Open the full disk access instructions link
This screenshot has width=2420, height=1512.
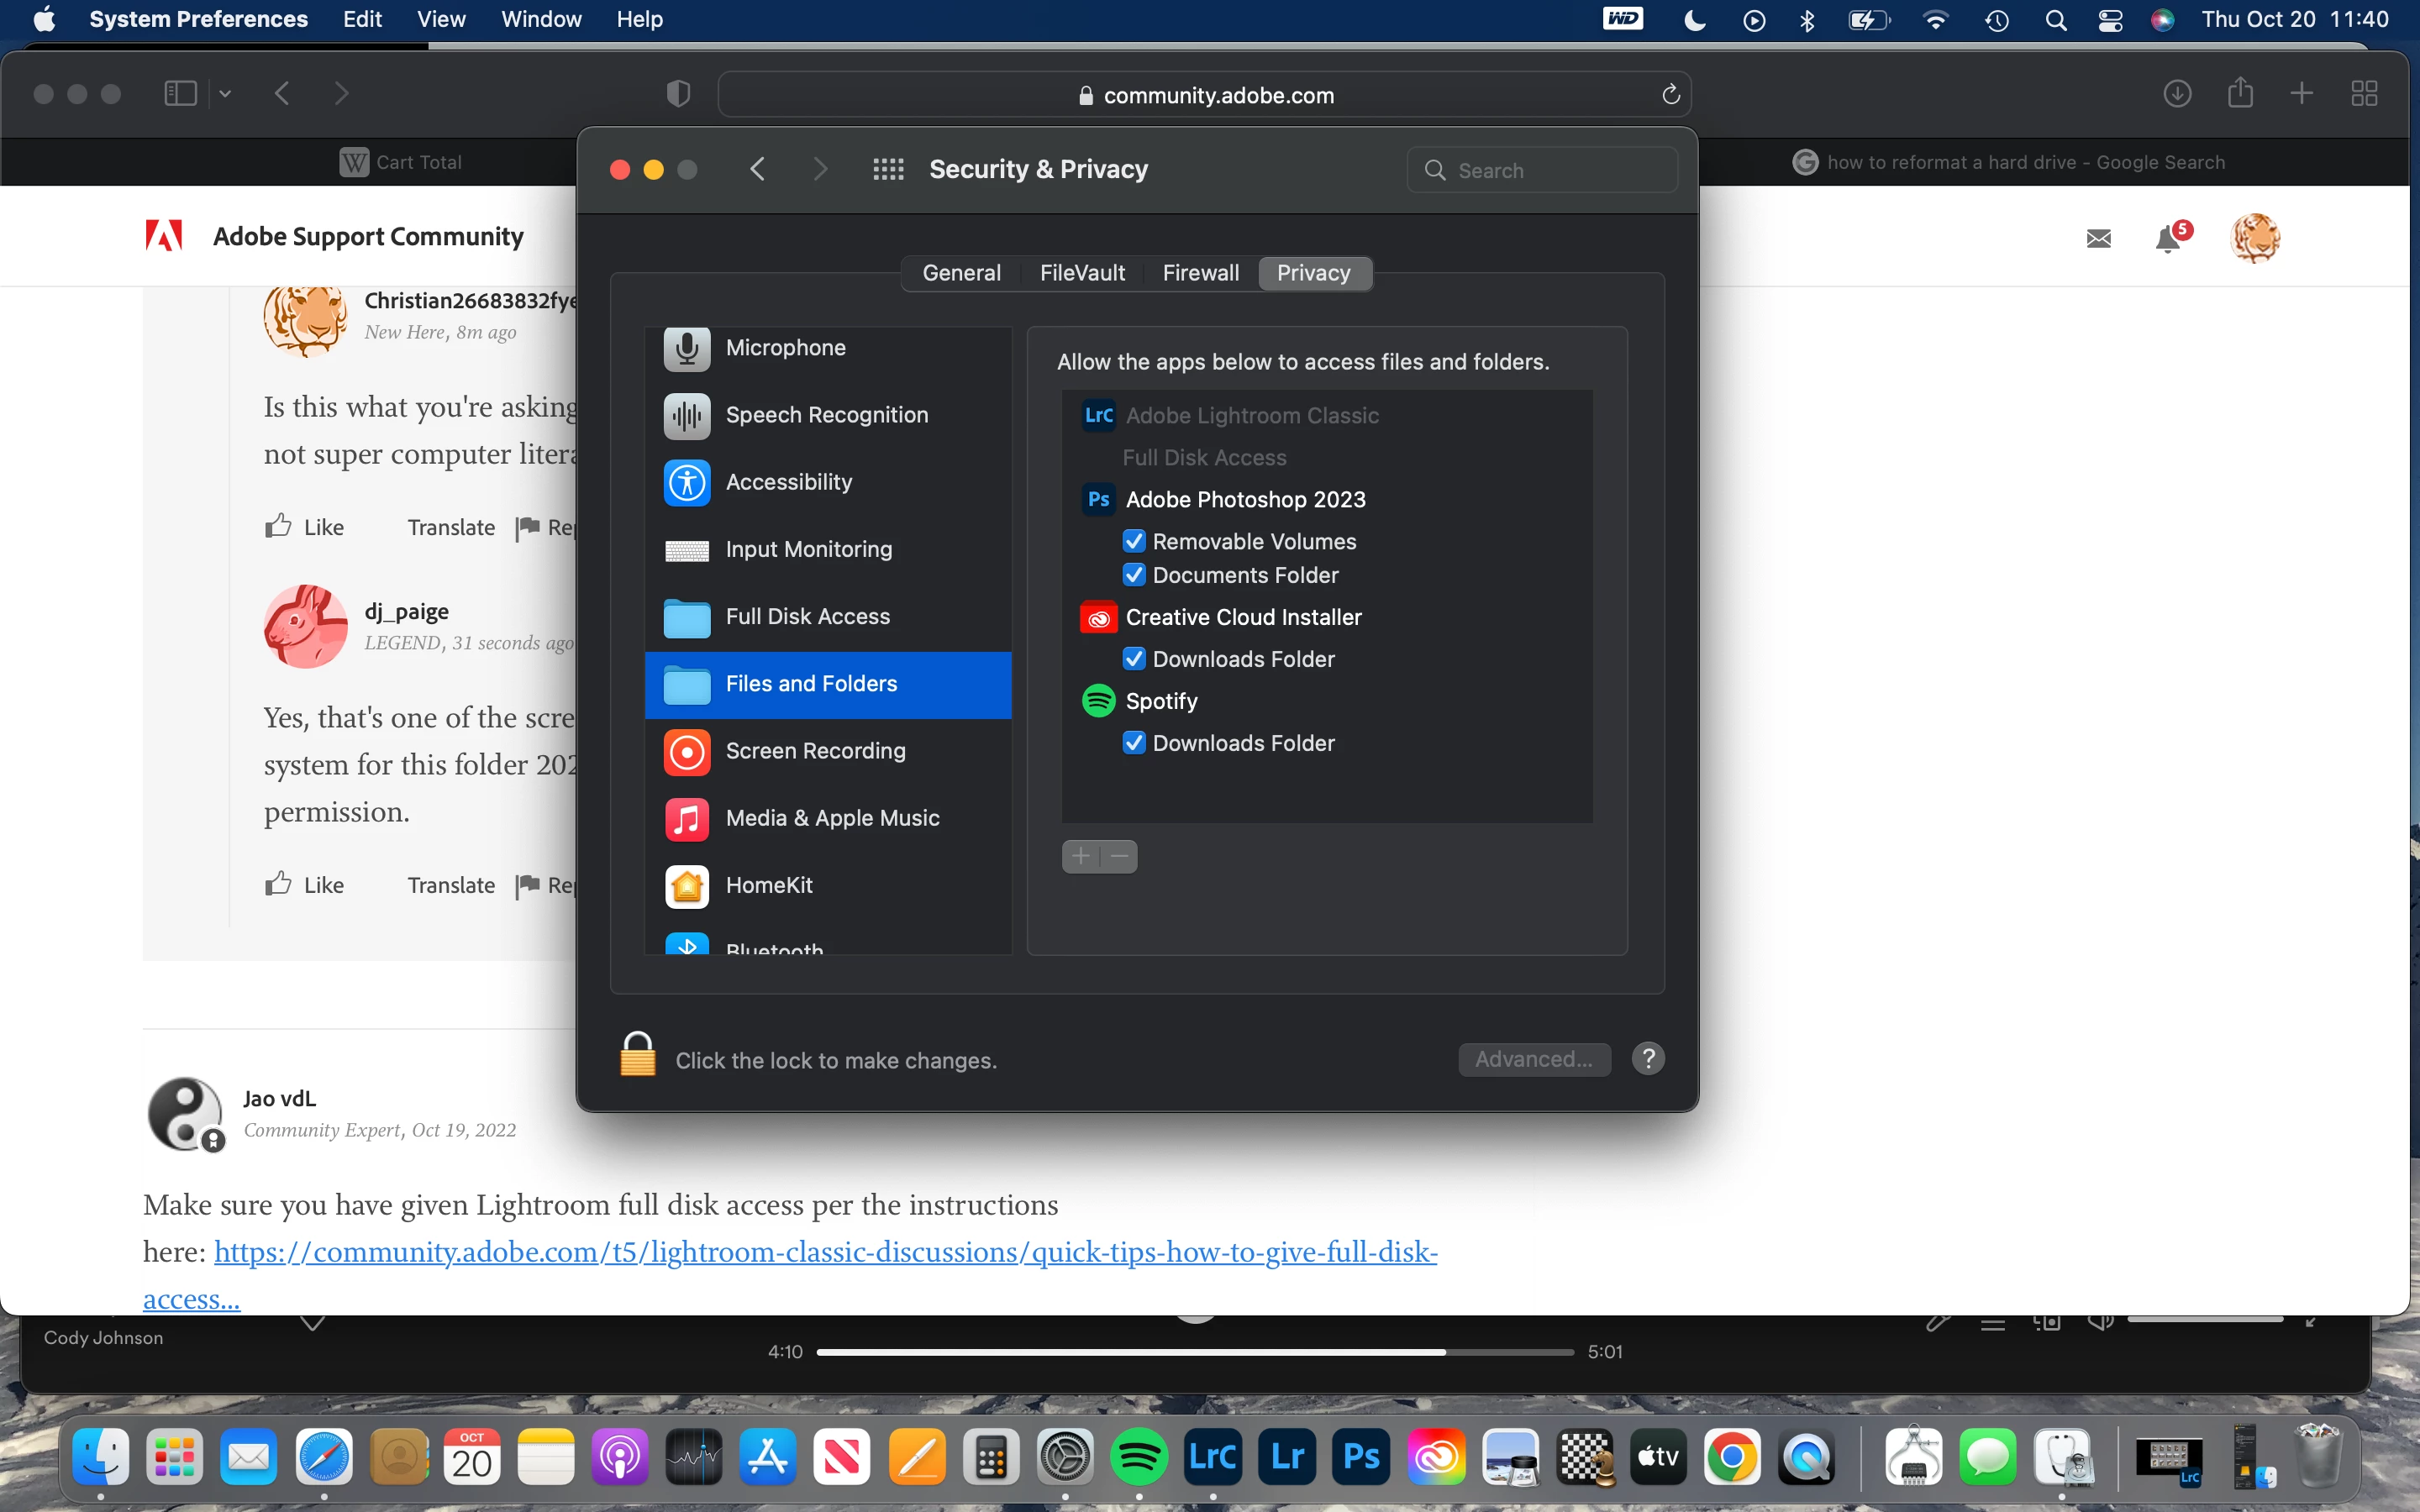(x=825, y=1252)
